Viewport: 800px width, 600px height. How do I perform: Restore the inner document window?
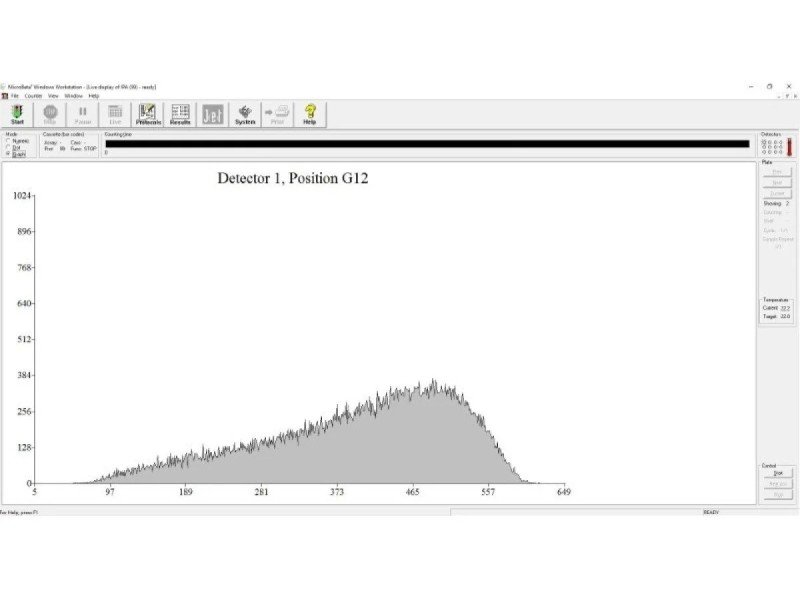[788, 96]
